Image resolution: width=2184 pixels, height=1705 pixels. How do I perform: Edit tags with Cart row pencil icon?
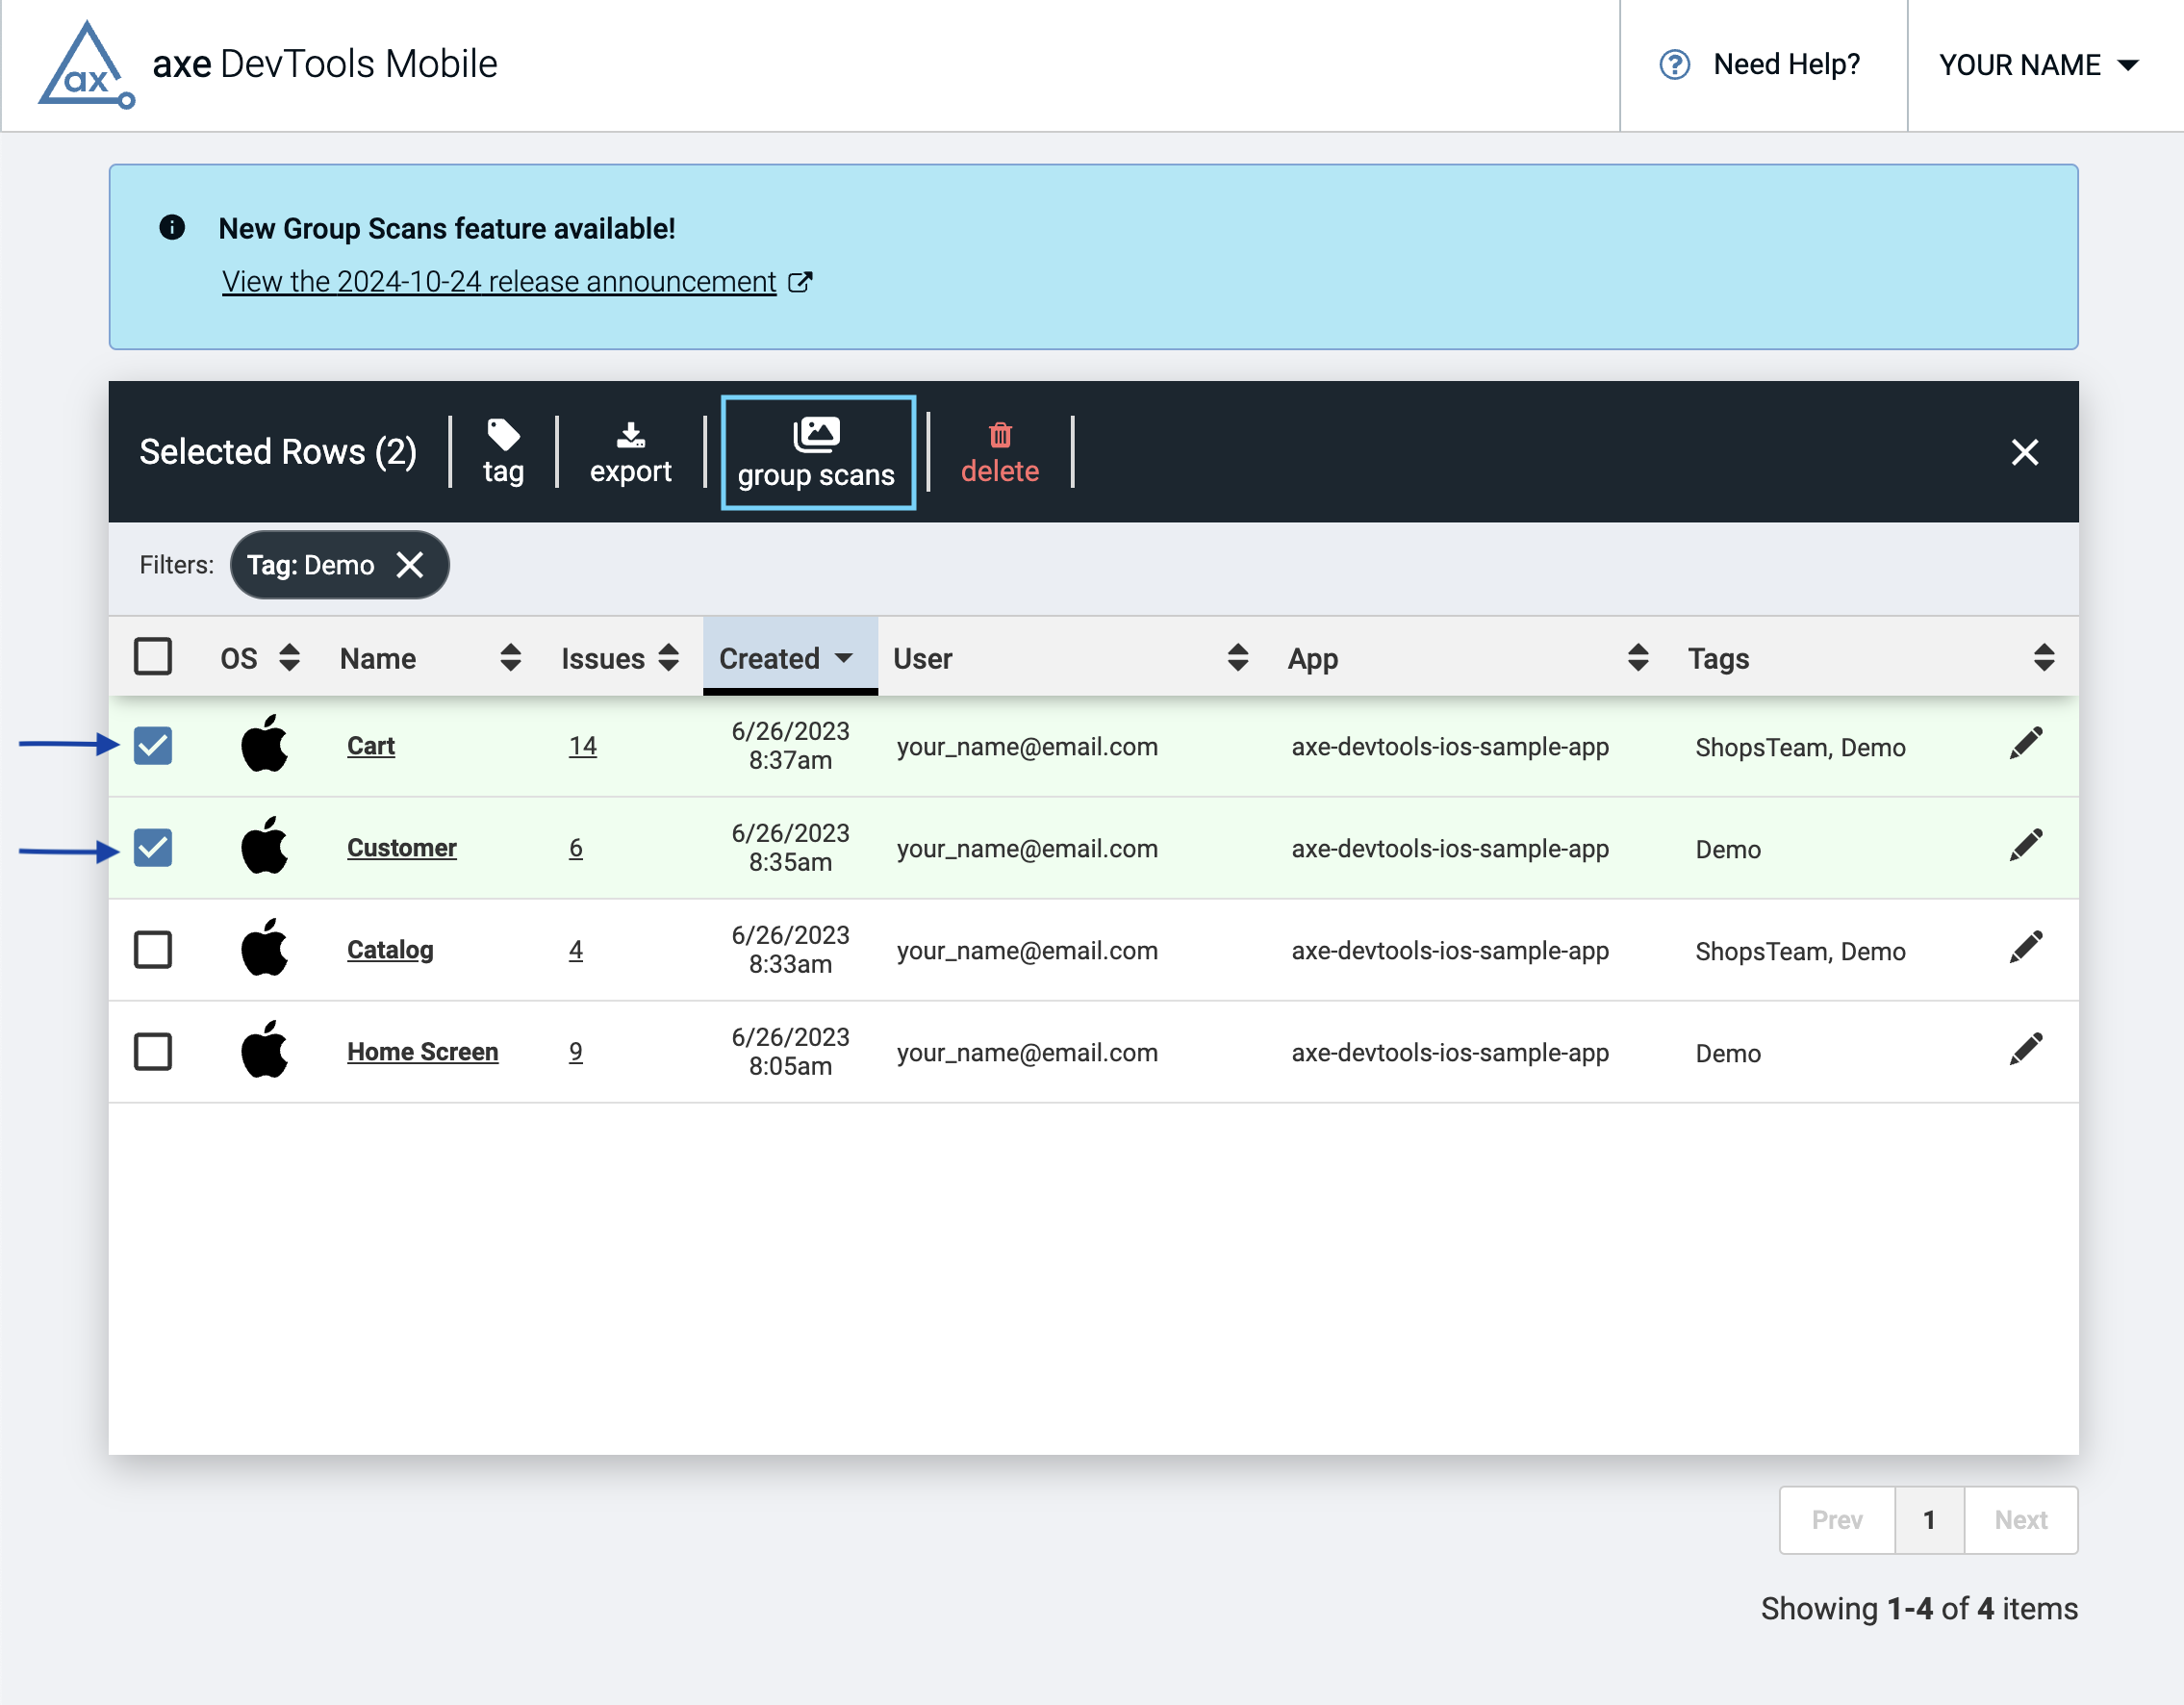click(2025, 744)
